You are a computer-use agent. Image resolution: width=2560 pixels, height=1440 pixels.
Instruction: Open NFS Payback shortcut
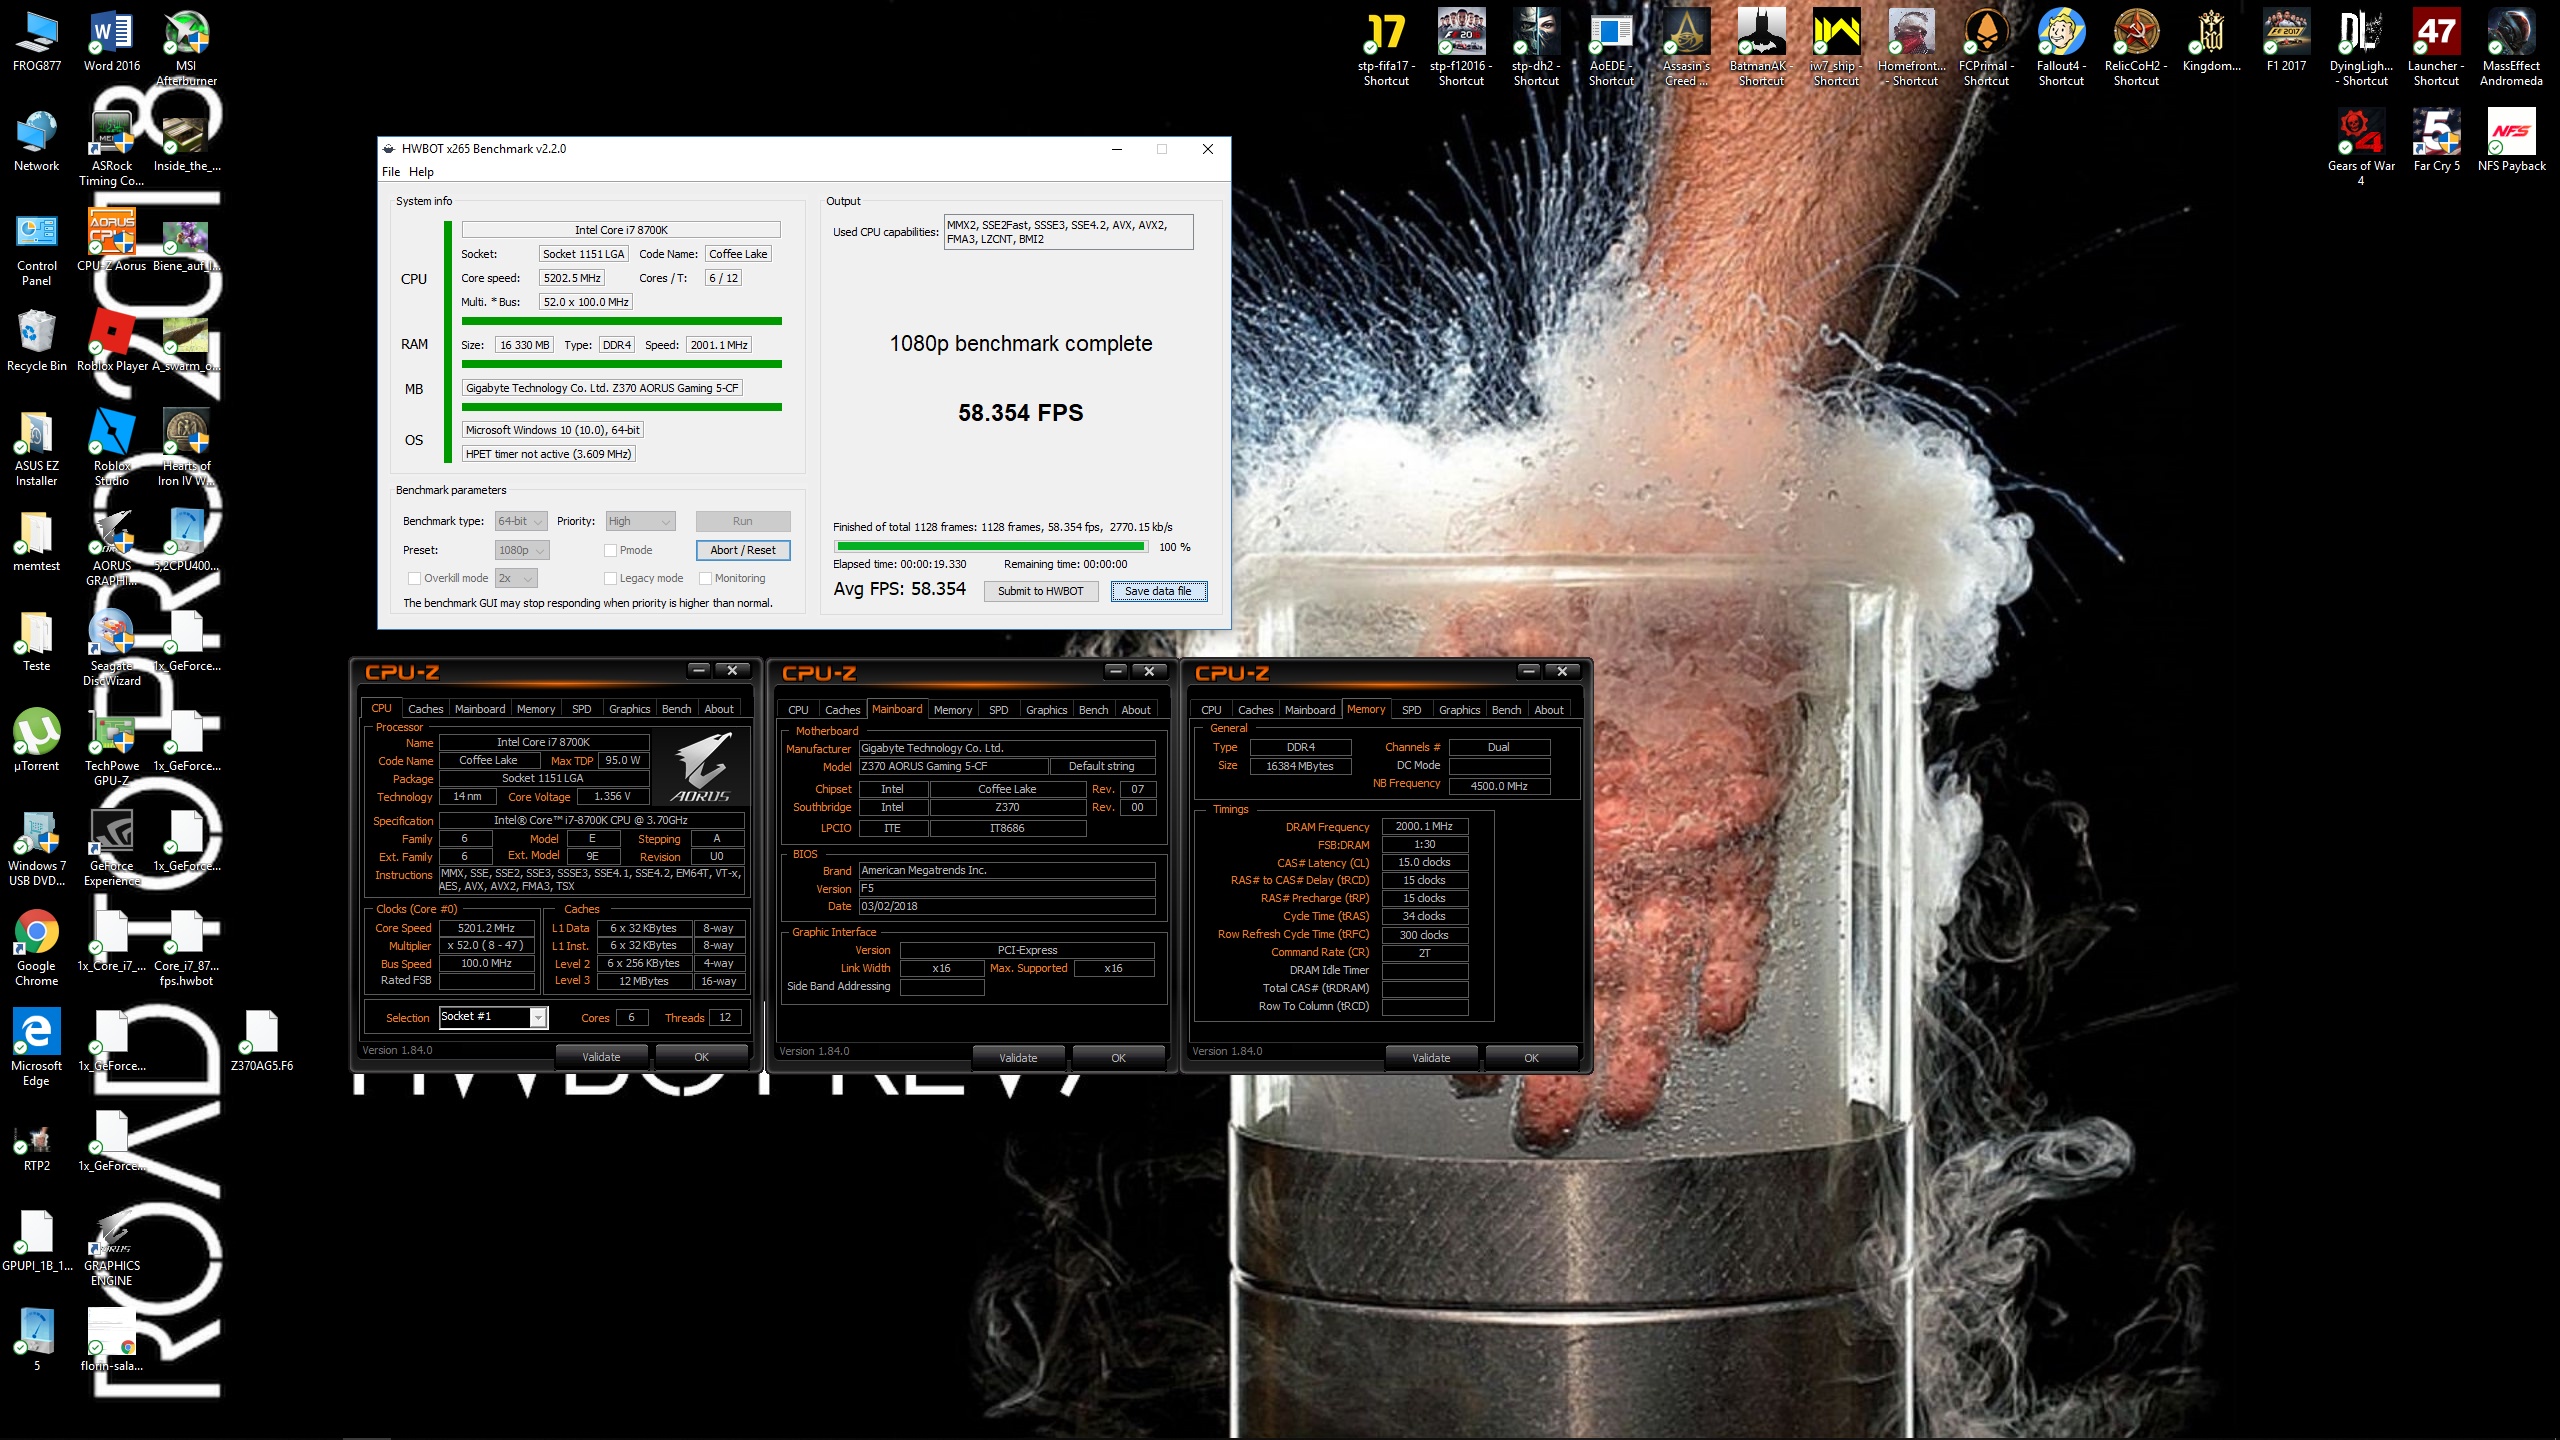(x=2511, y=141)
